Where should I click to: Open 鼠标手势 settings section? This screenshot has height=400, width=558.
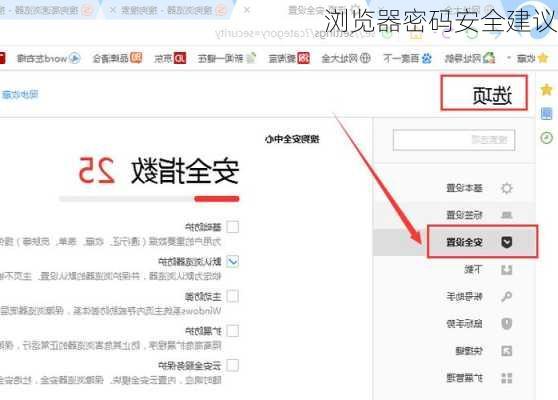tap(464, 323)
